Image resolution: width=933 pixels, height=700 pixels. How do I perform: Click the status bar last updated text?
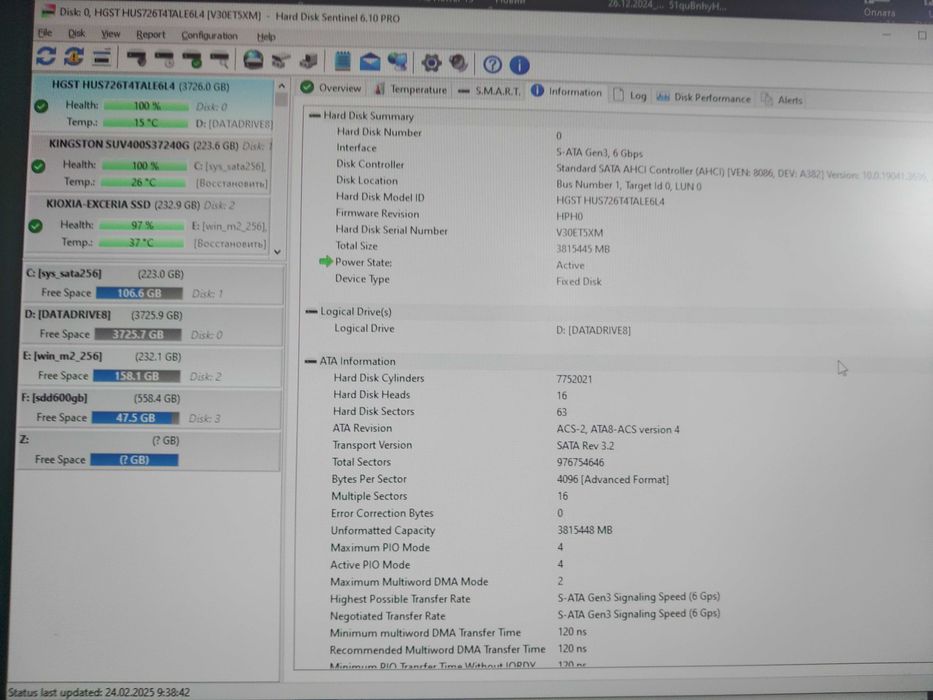click(99, 692)
